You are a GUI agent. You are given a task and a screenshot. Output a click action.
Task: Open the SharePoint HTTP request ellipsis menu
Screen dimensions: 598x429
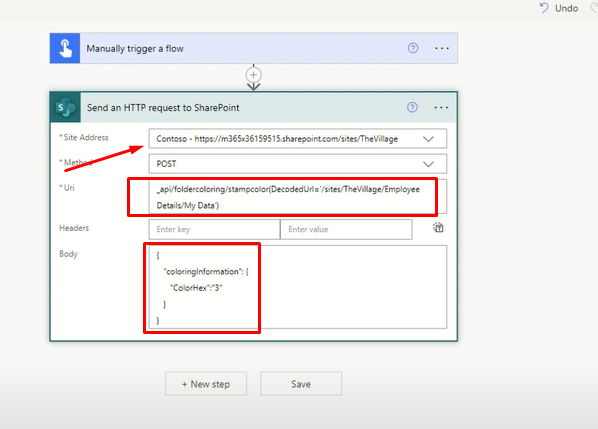(x=441, y=108)
